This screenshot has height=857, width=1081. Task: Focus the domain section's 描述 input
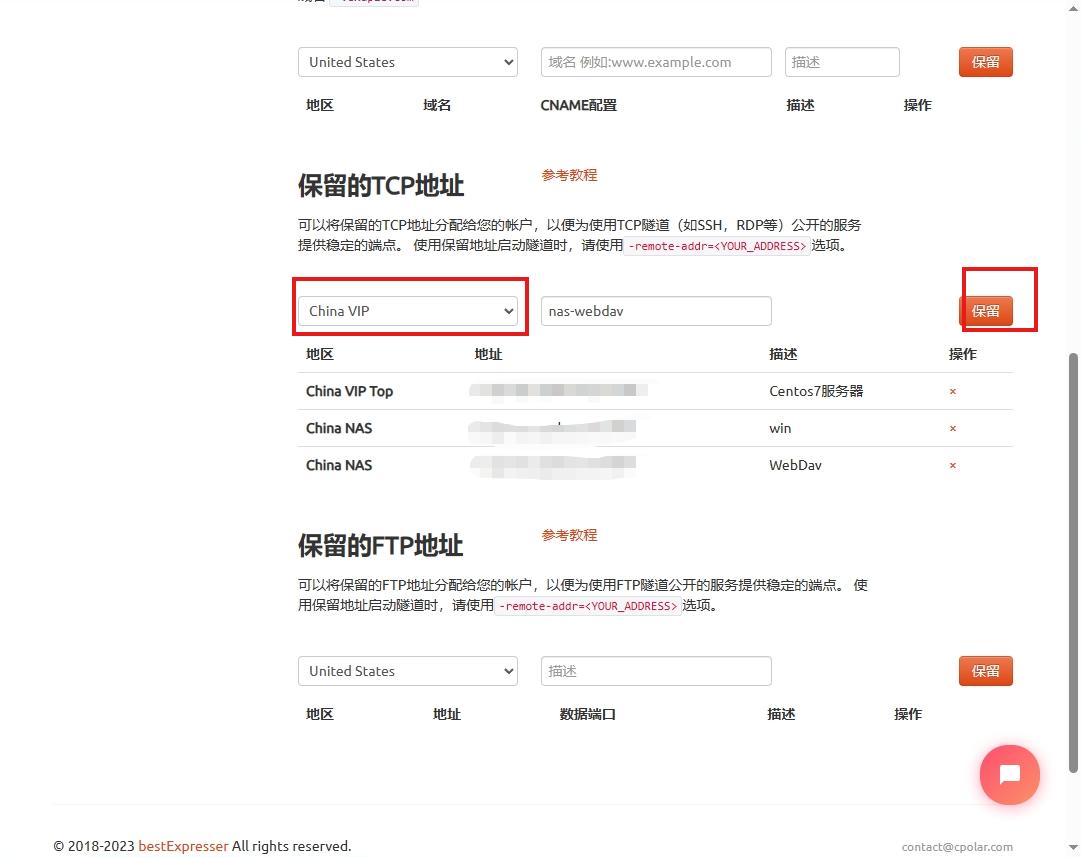842,62
